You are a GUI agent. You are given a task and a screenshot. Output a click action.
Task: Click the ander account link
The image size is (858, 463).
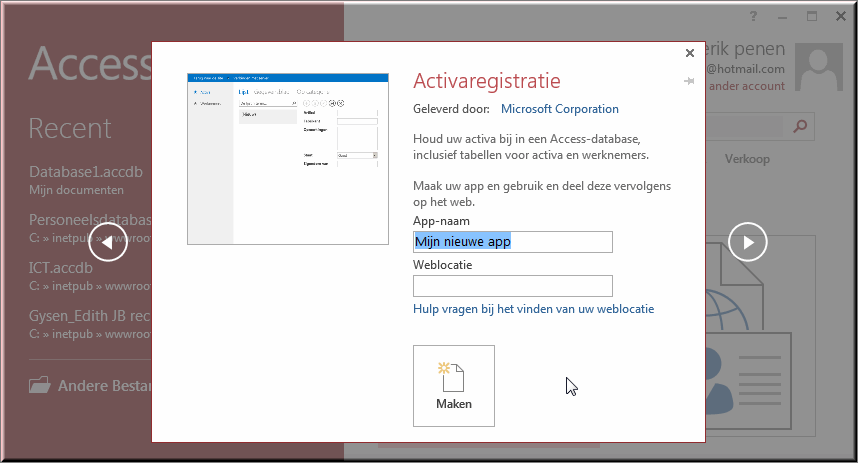[746, 86]
